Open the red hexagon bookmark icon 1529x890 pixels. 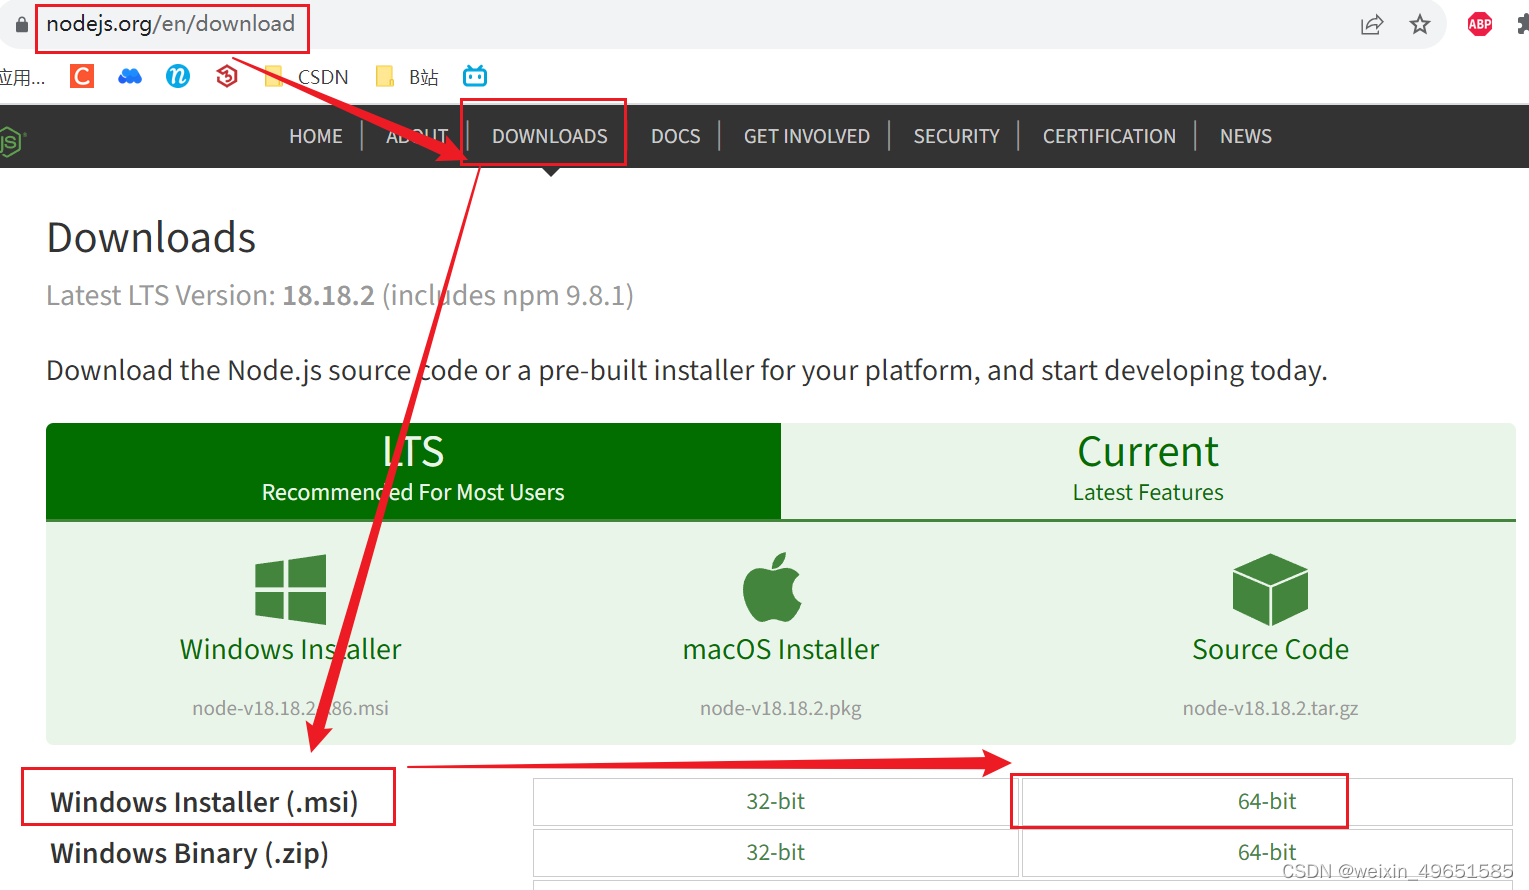(x=227, y=76)
